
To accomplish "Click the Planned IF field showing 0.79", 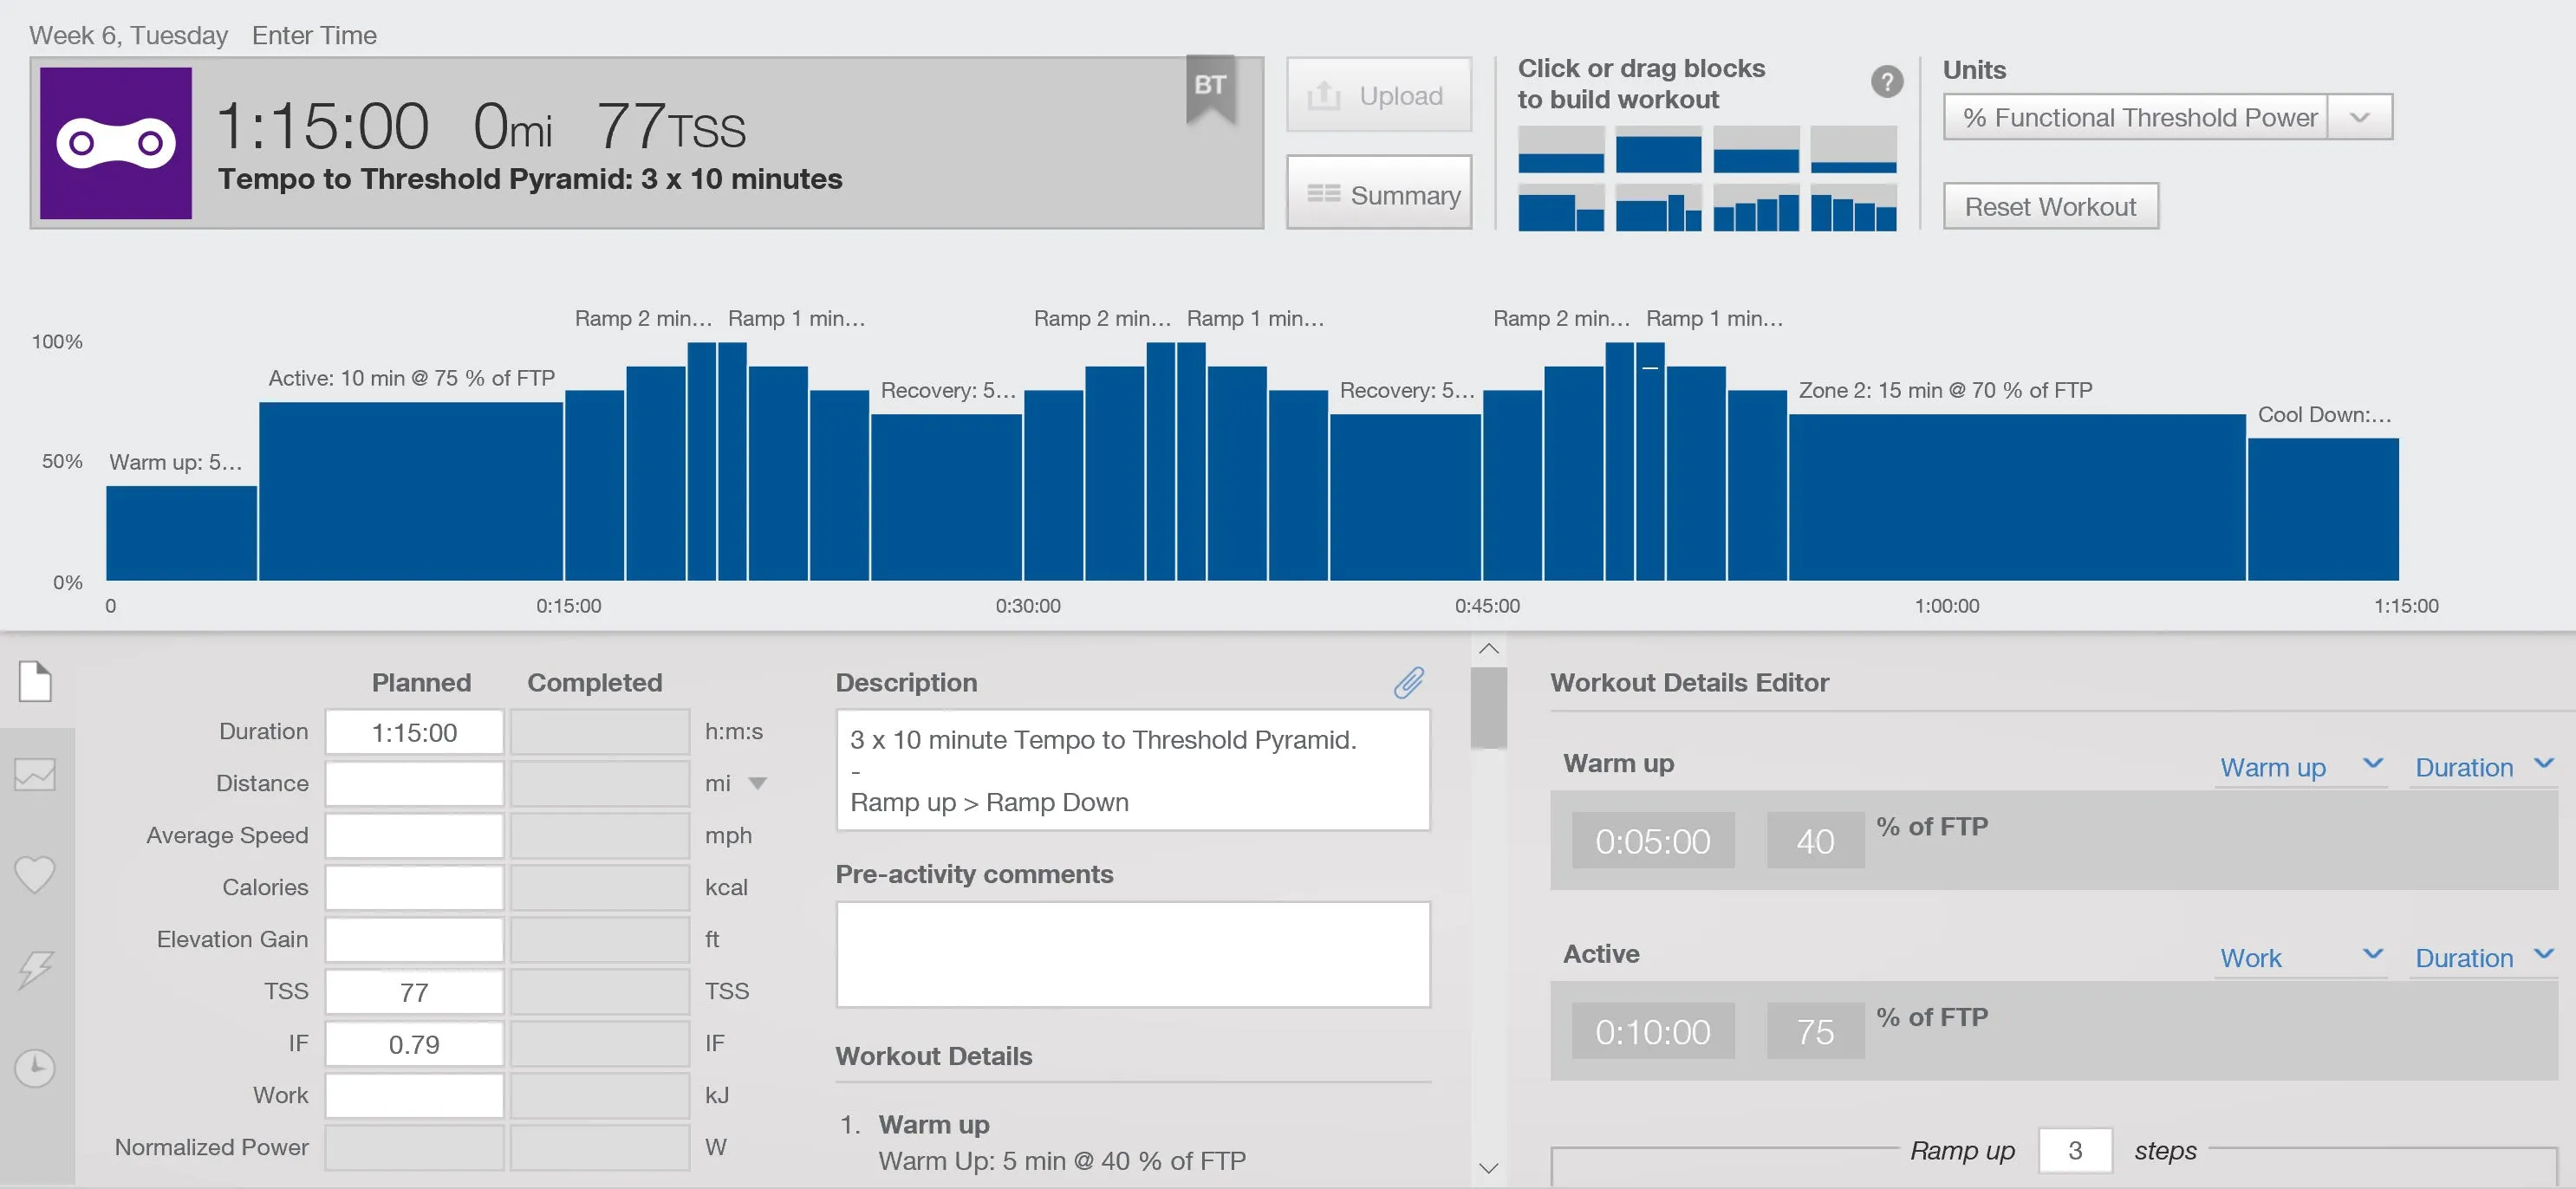I will pos(414,1044).
